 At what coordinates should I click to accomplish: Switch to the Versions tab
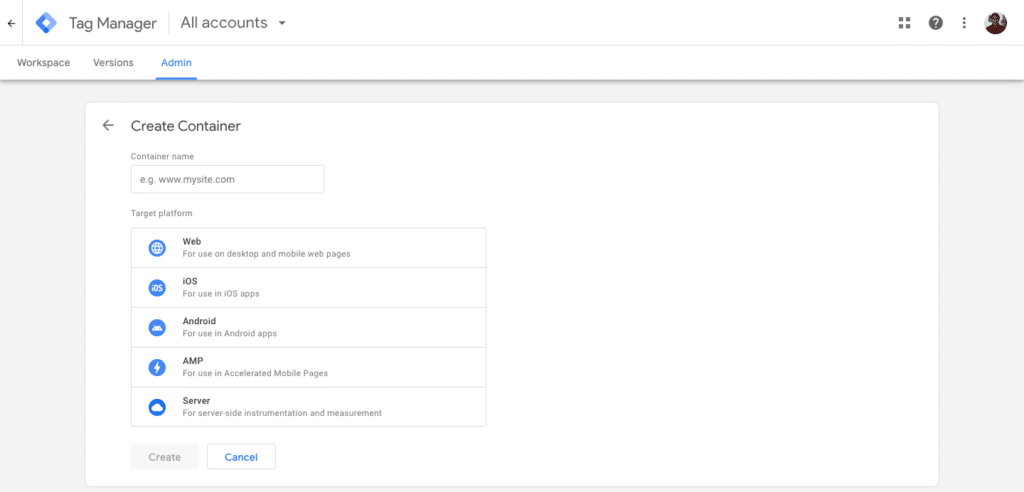click(113, 63)
